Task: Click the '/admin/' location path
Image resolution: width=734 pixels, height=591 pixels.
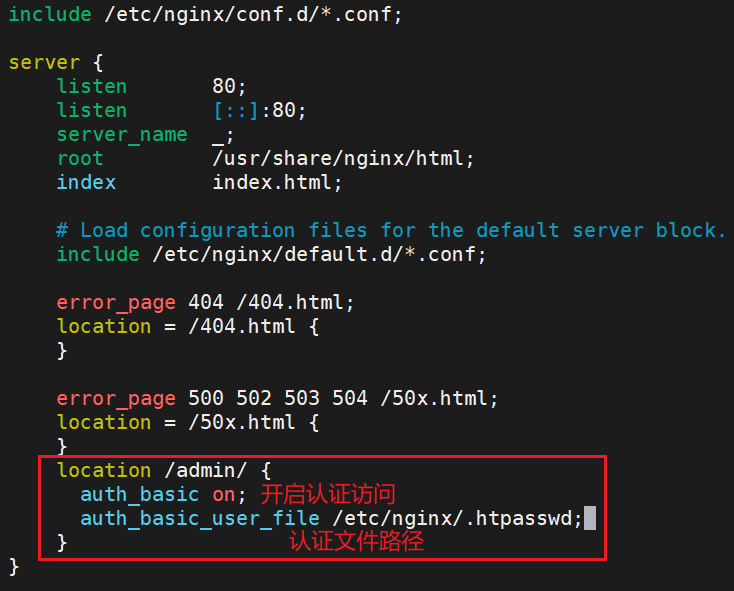Action: [x=206, y=470]
